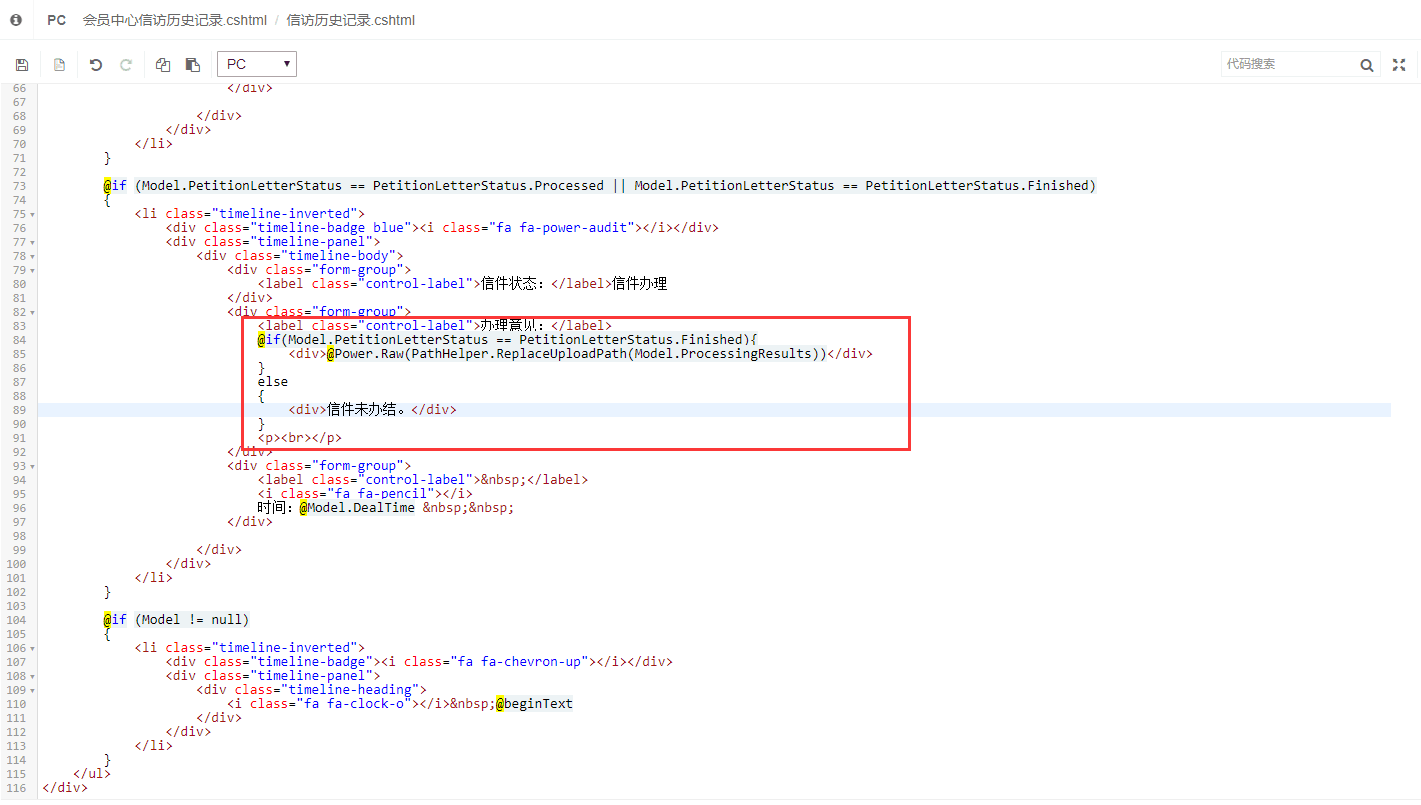Screen dimensions: 1421x805
Task: Collapse the timeline-heading div at line 109
Action: pyautogui.click(x=32, y=690)
